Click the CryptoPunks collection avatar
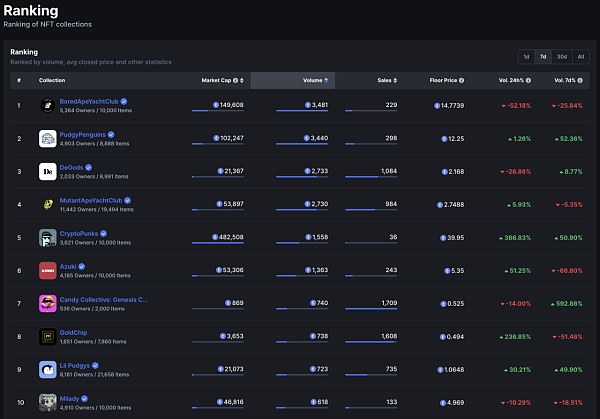 click(48, 237)
